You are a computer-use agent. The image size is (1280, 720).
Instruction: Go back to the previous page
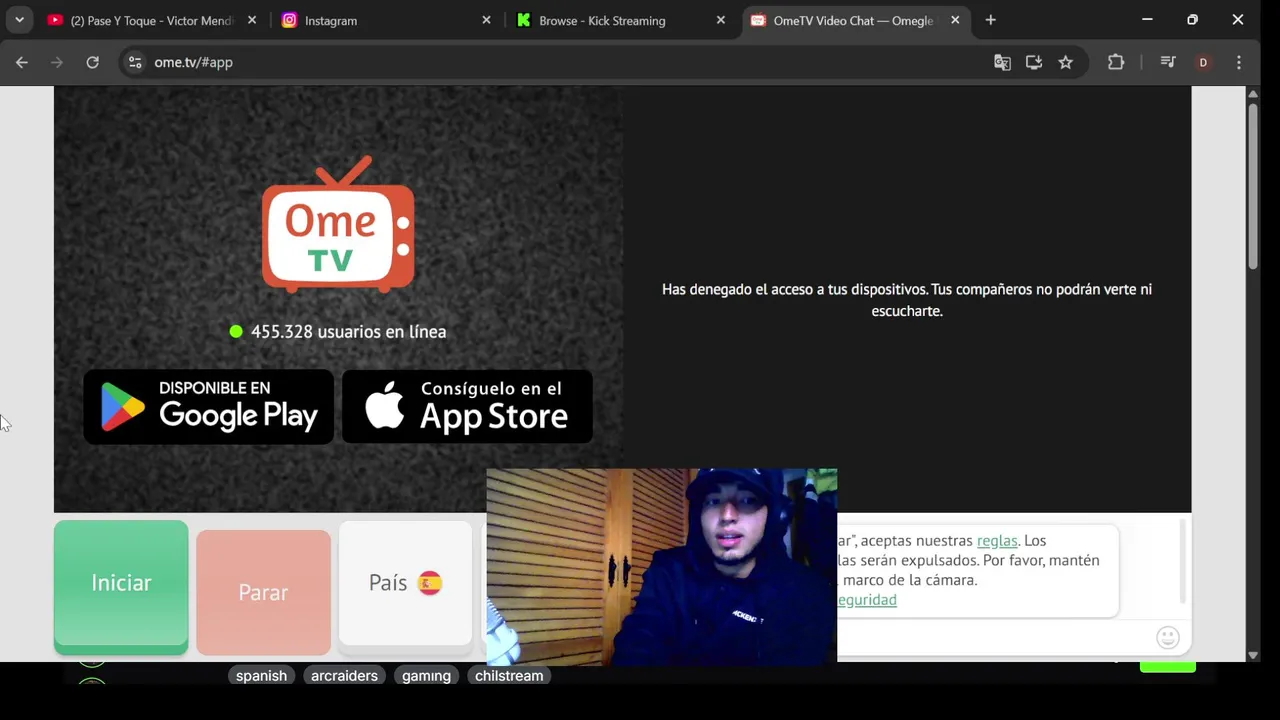pos(22,62)
